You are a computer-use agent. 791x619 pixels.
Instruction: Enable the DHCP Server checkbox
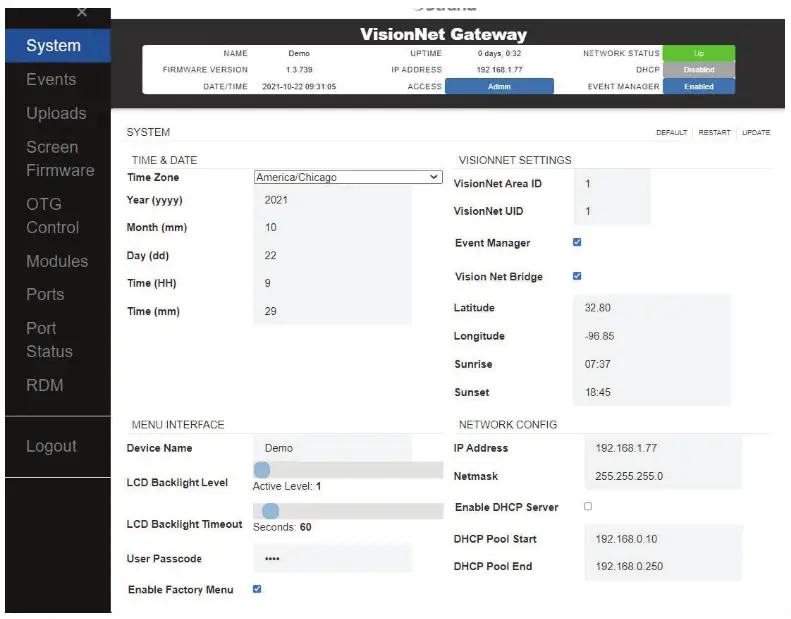point(588,506)
